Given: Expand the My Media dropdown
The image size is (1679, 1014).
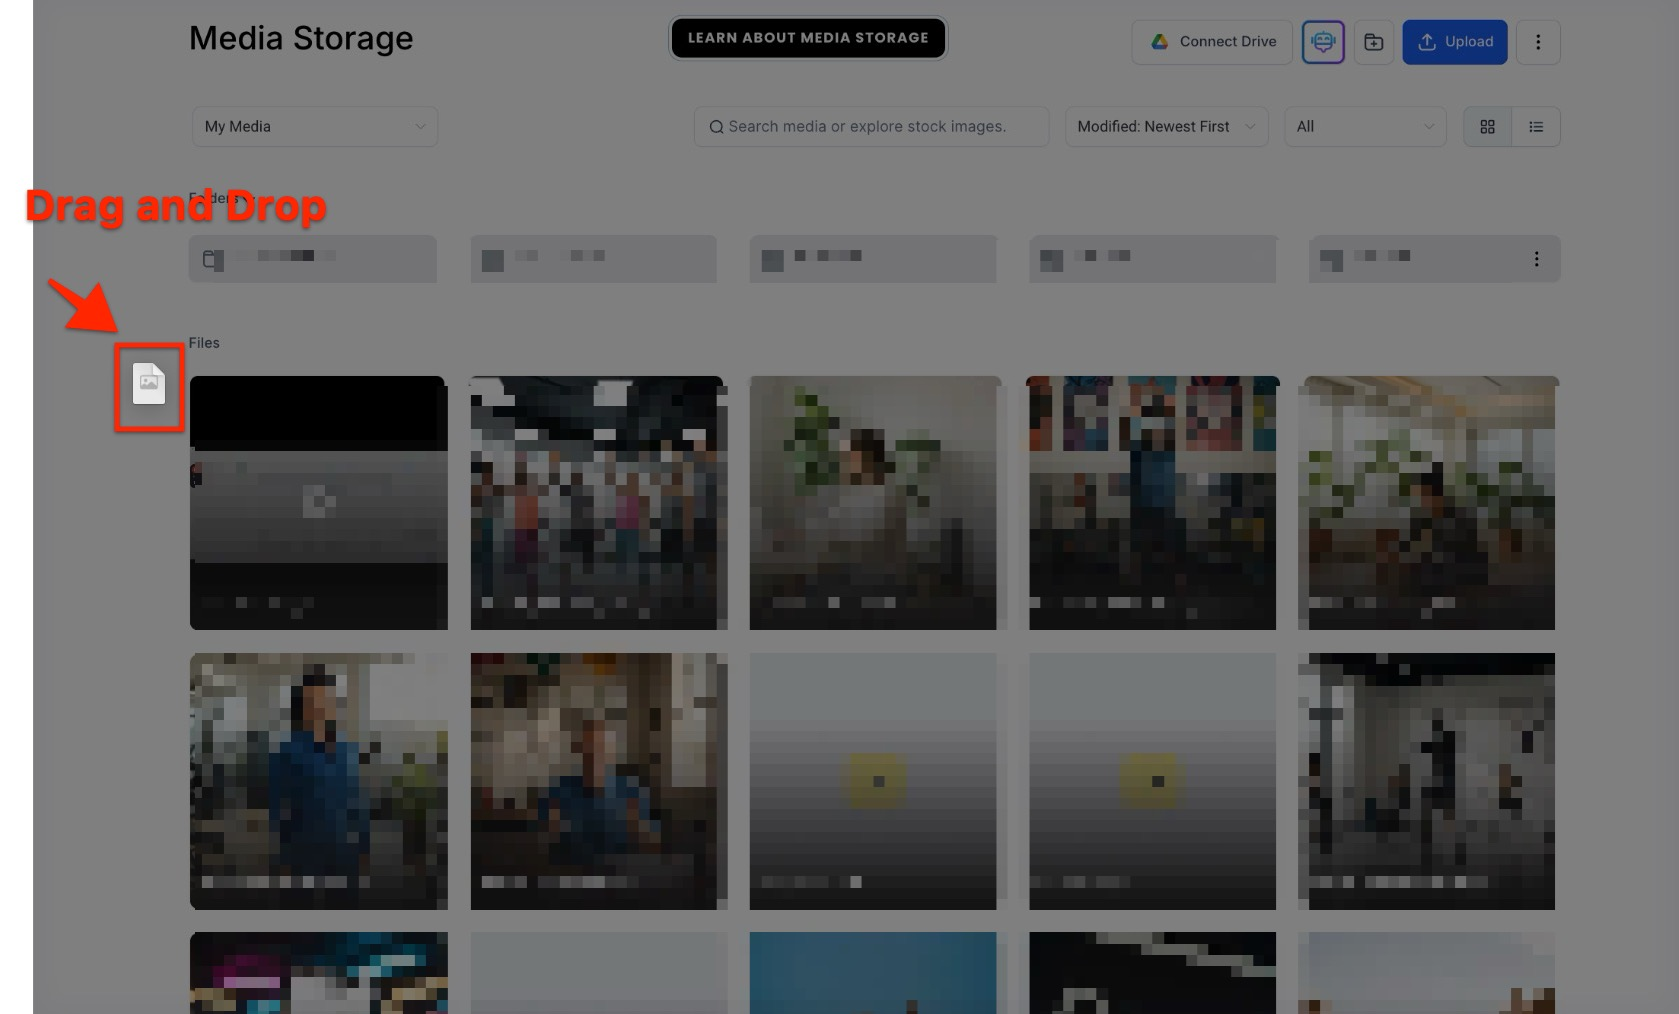Looking at the screenshot, I should click(x=314, y=127).
